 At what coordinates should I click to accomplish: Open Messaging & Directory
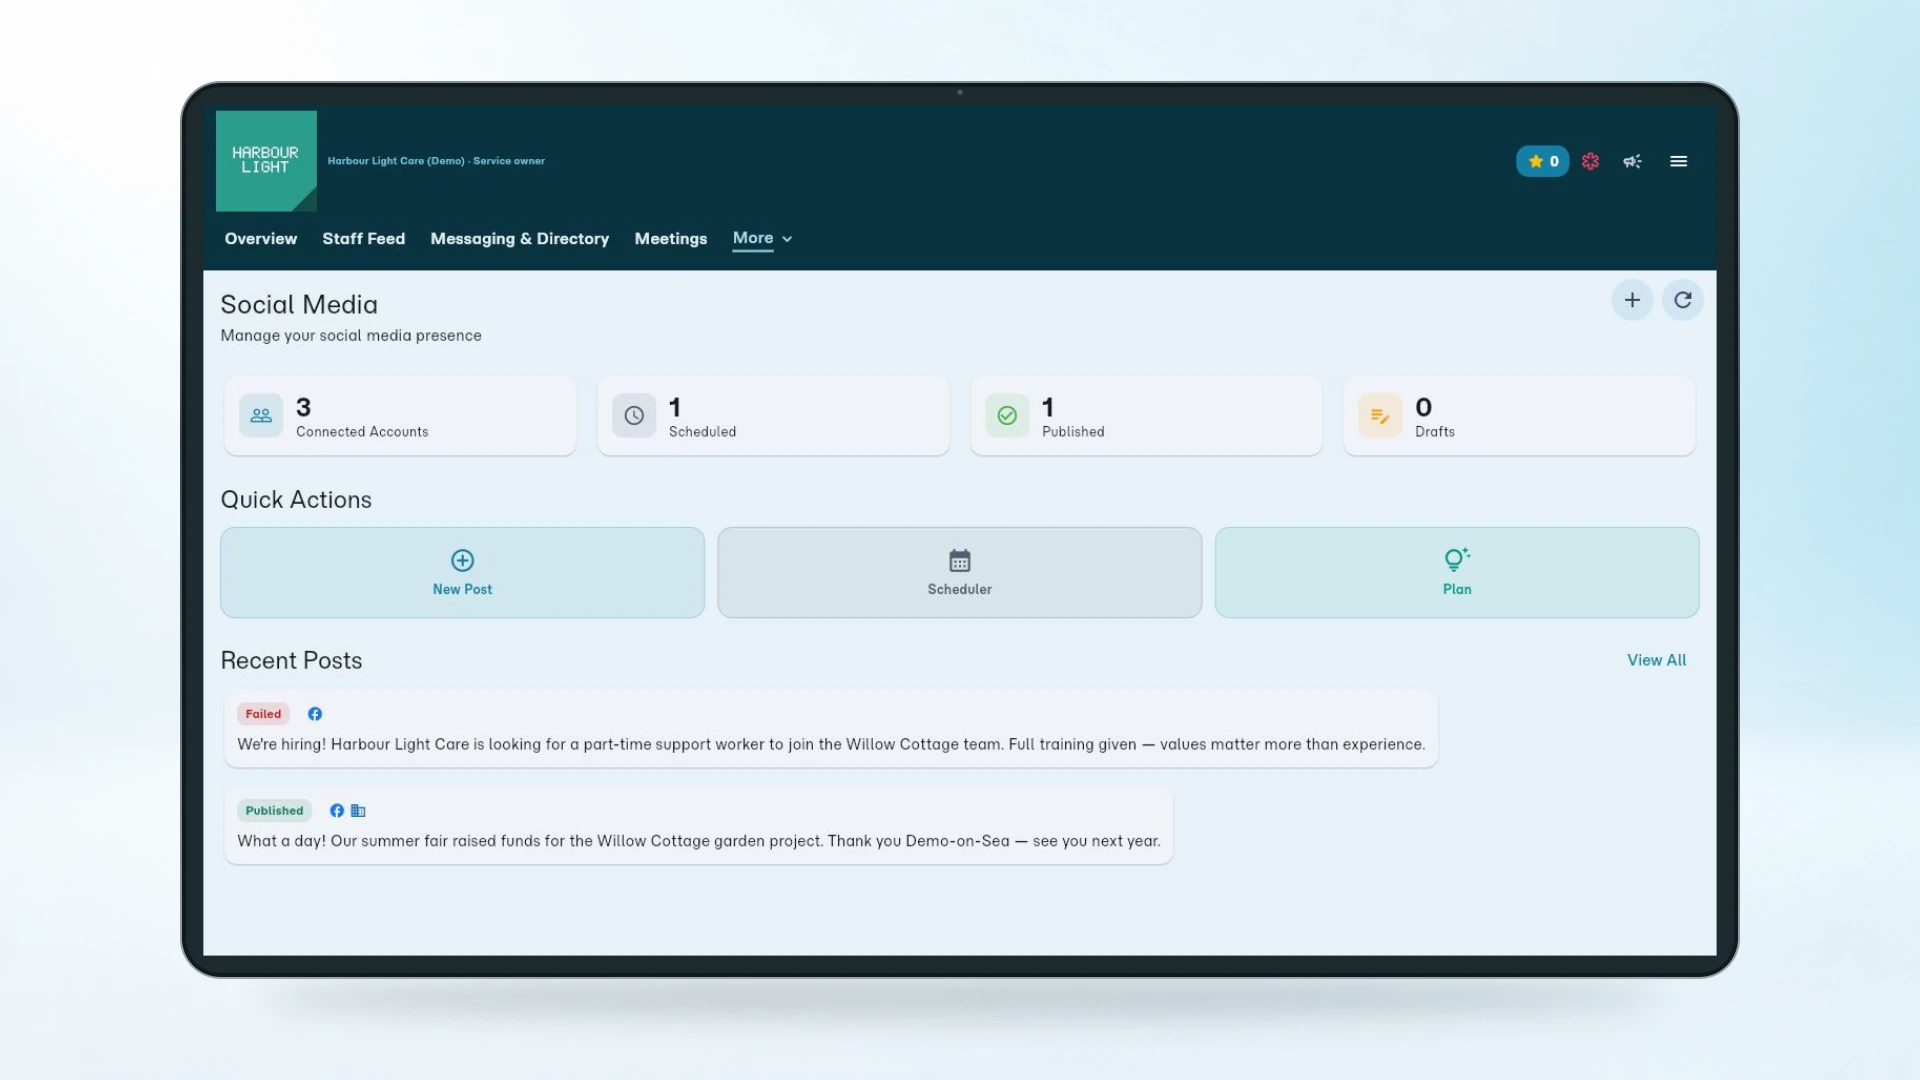[520, 239]
